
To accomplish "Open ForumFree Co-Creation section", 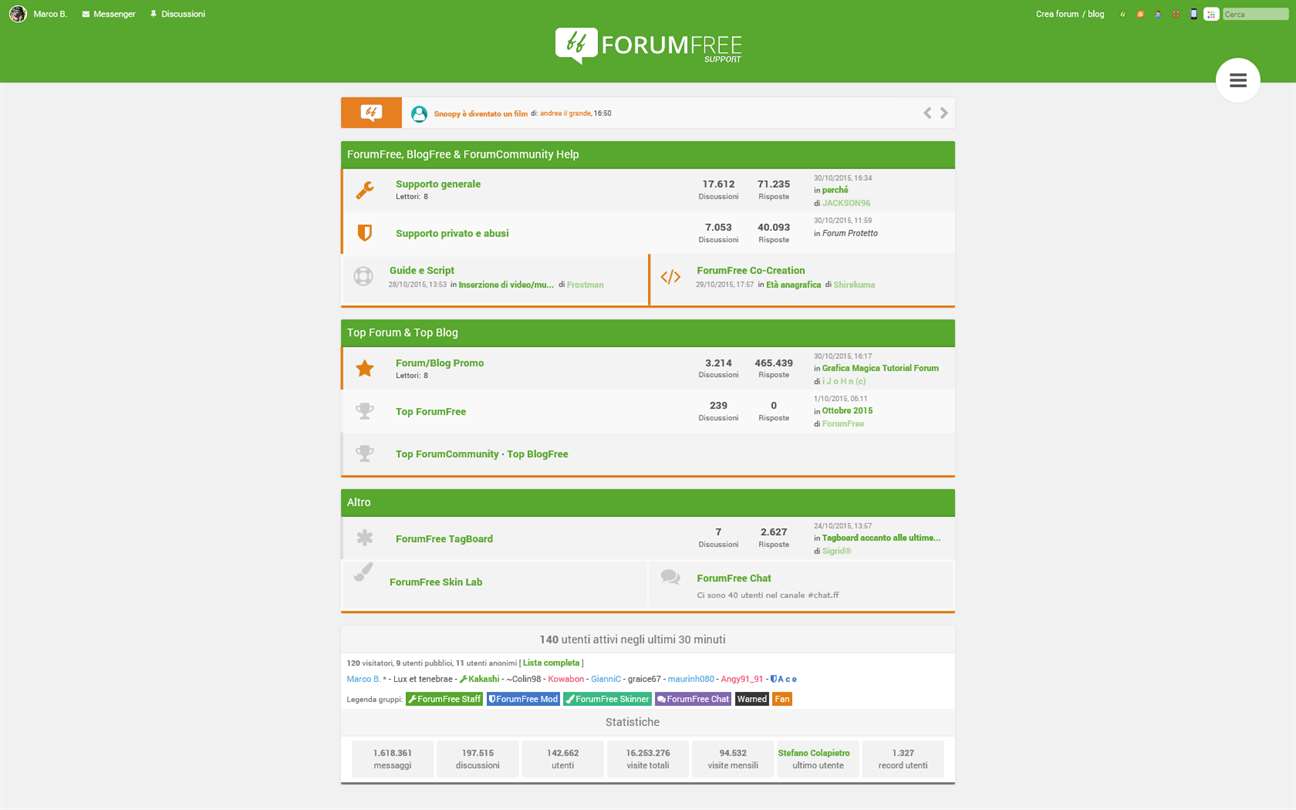I will click(x=751, y=270).
